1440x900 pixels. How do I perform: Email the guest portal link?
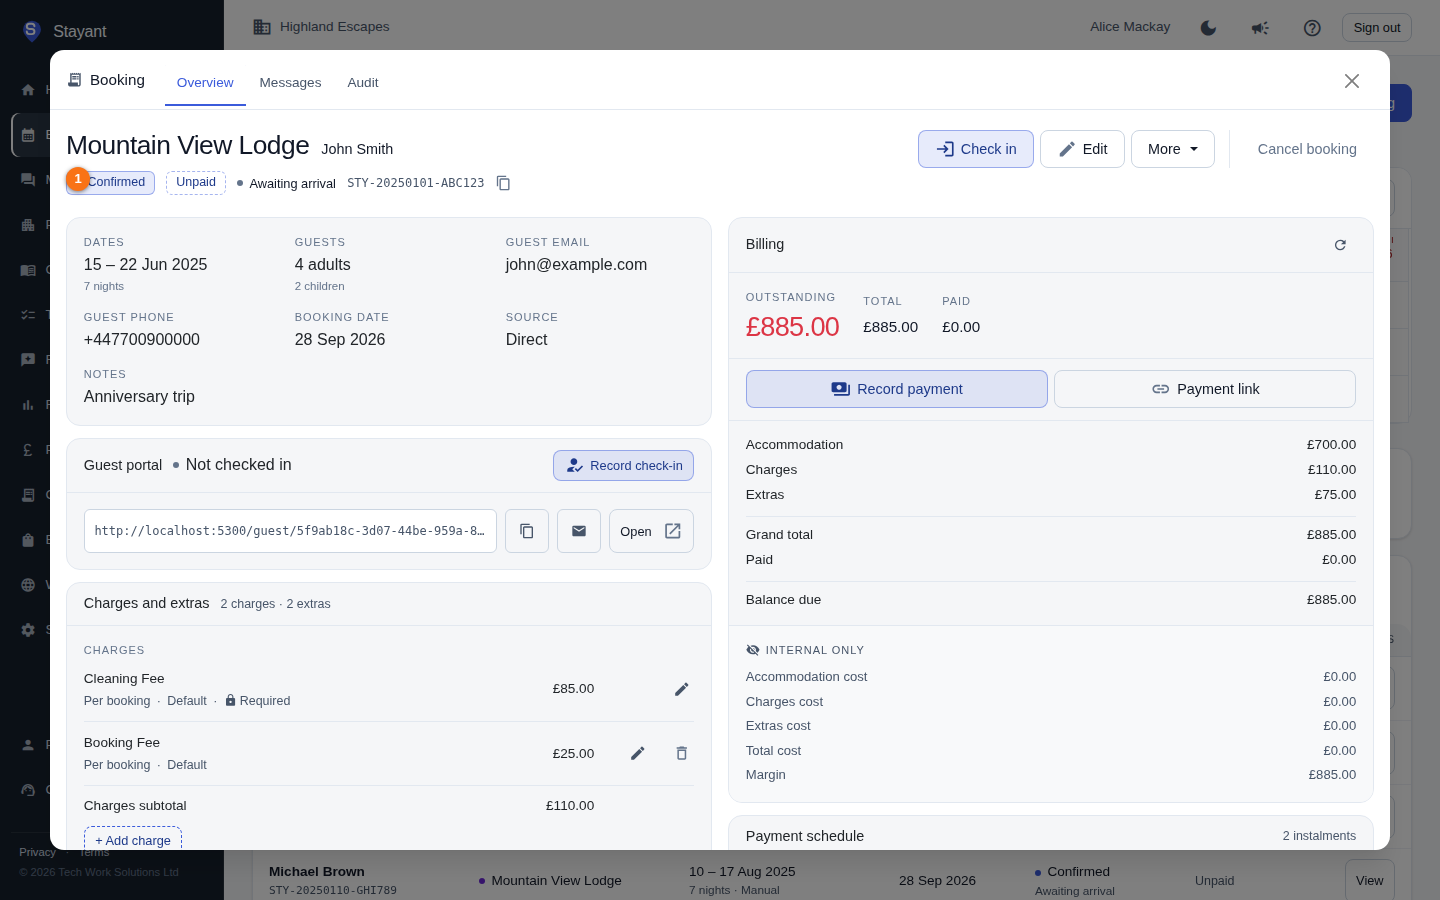tap(579, 531)
